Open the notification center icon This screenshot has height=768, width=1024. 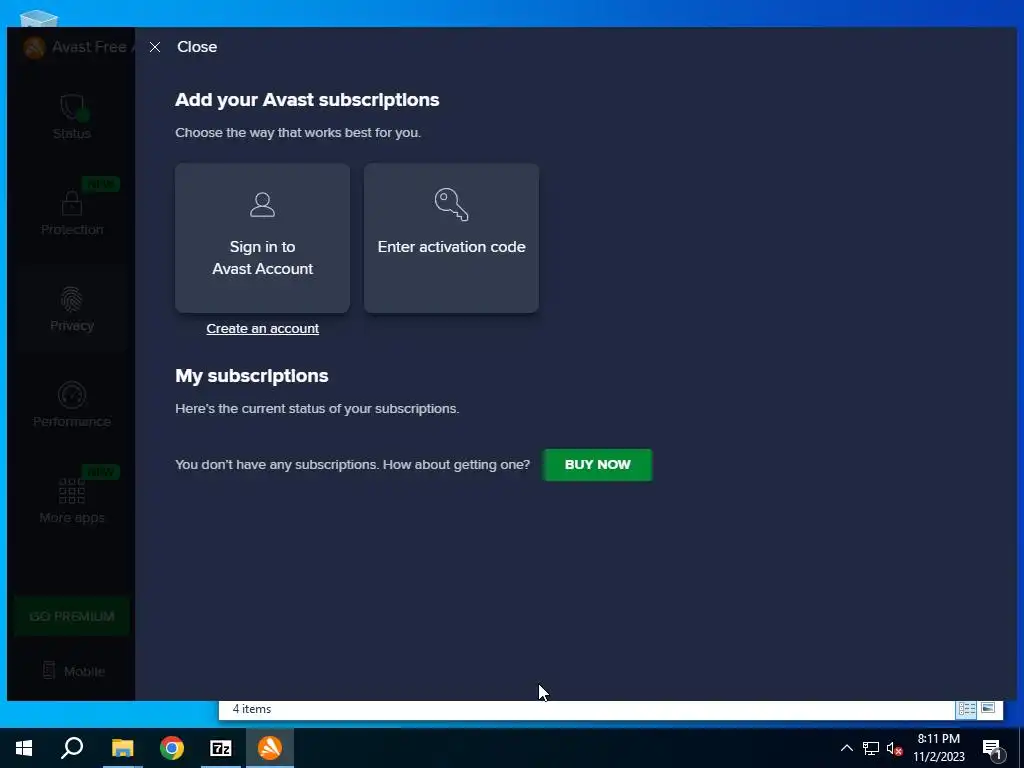(991, 749)
